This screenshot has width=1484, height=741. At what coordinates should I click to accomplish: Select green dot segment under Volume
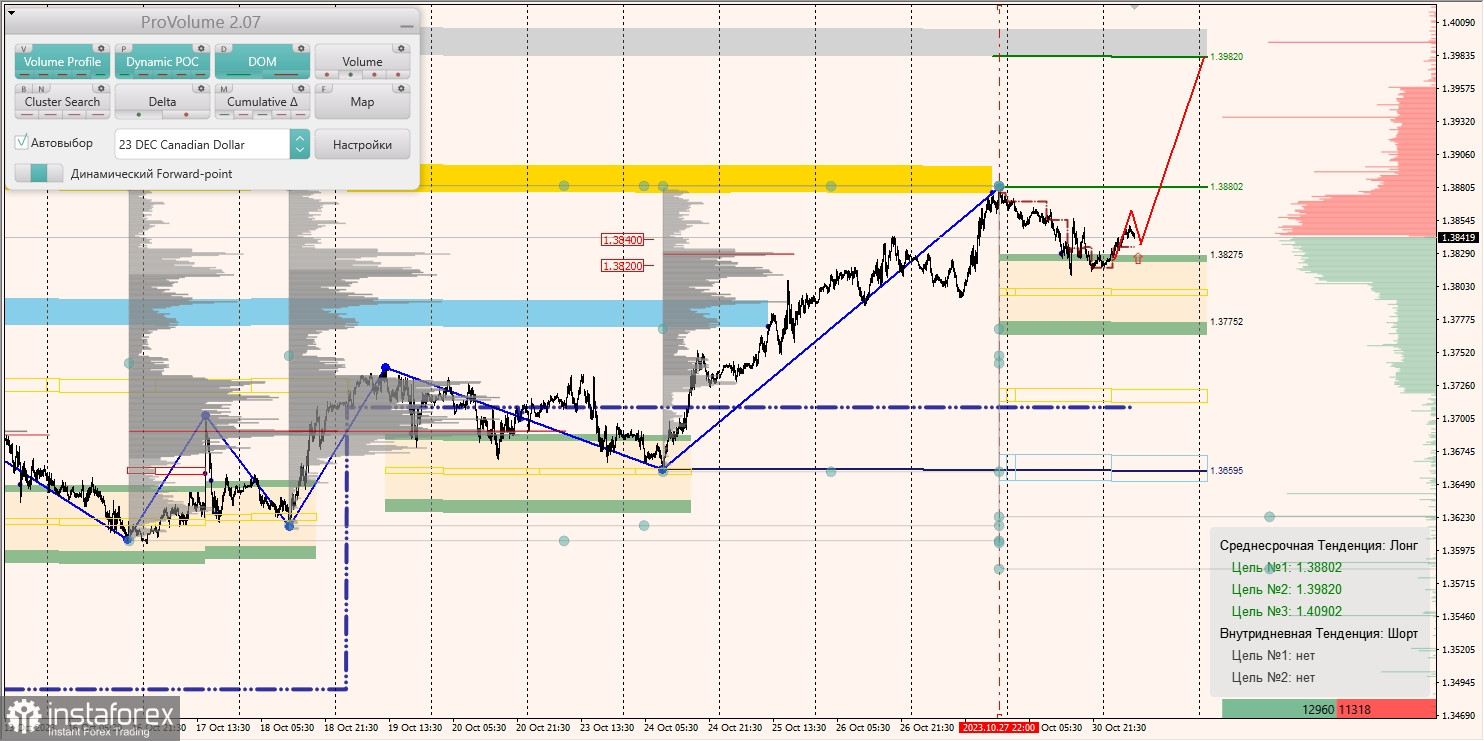point(351,75)
